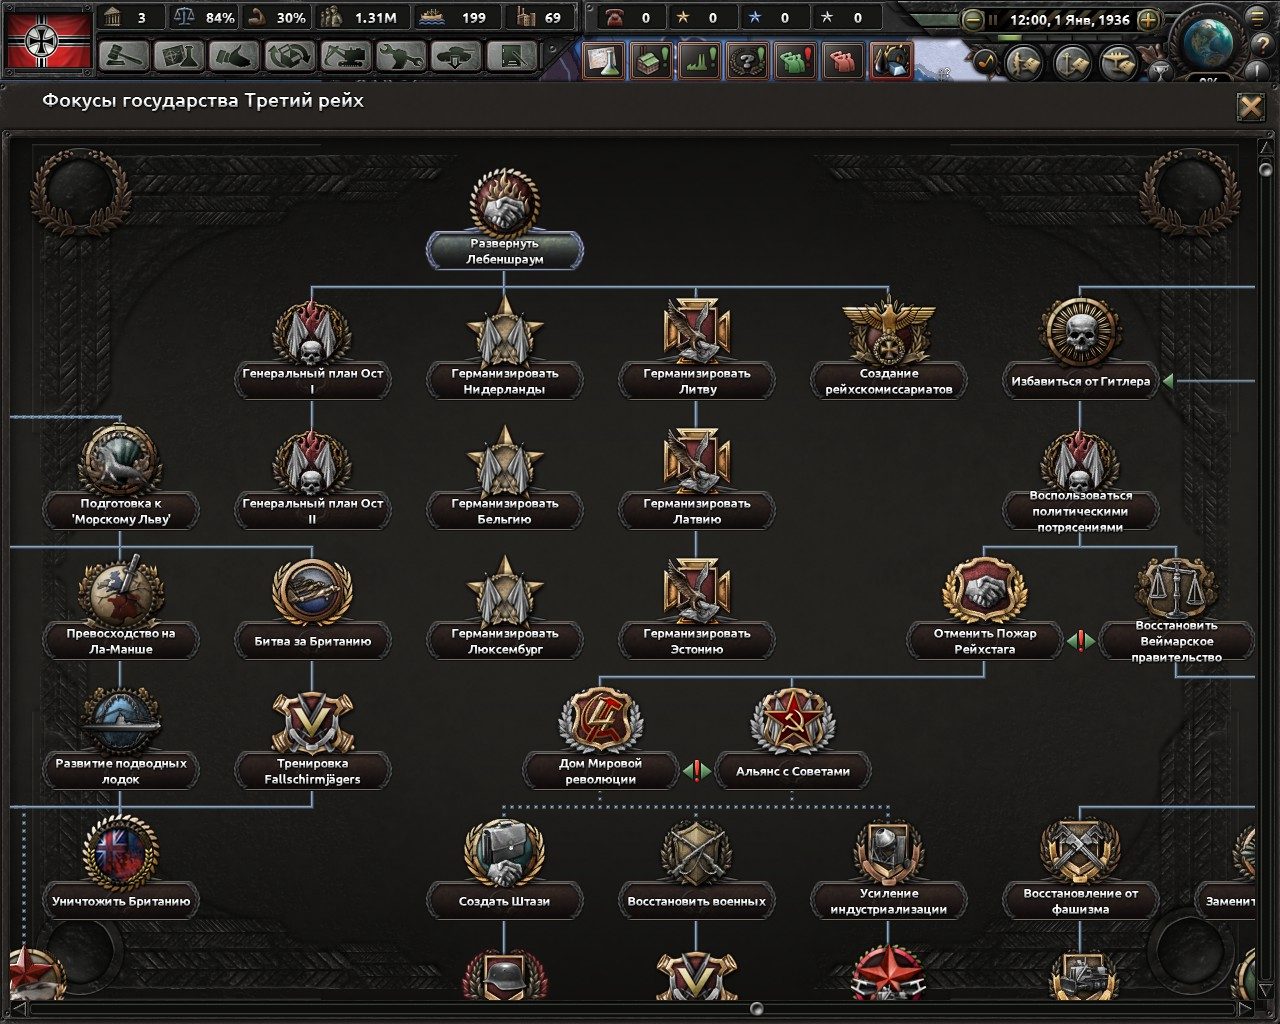Open the Deployment screen with tank icon
This screenshot has height=1024, width=1280.
pyautogui.click(x=455, y=57)
